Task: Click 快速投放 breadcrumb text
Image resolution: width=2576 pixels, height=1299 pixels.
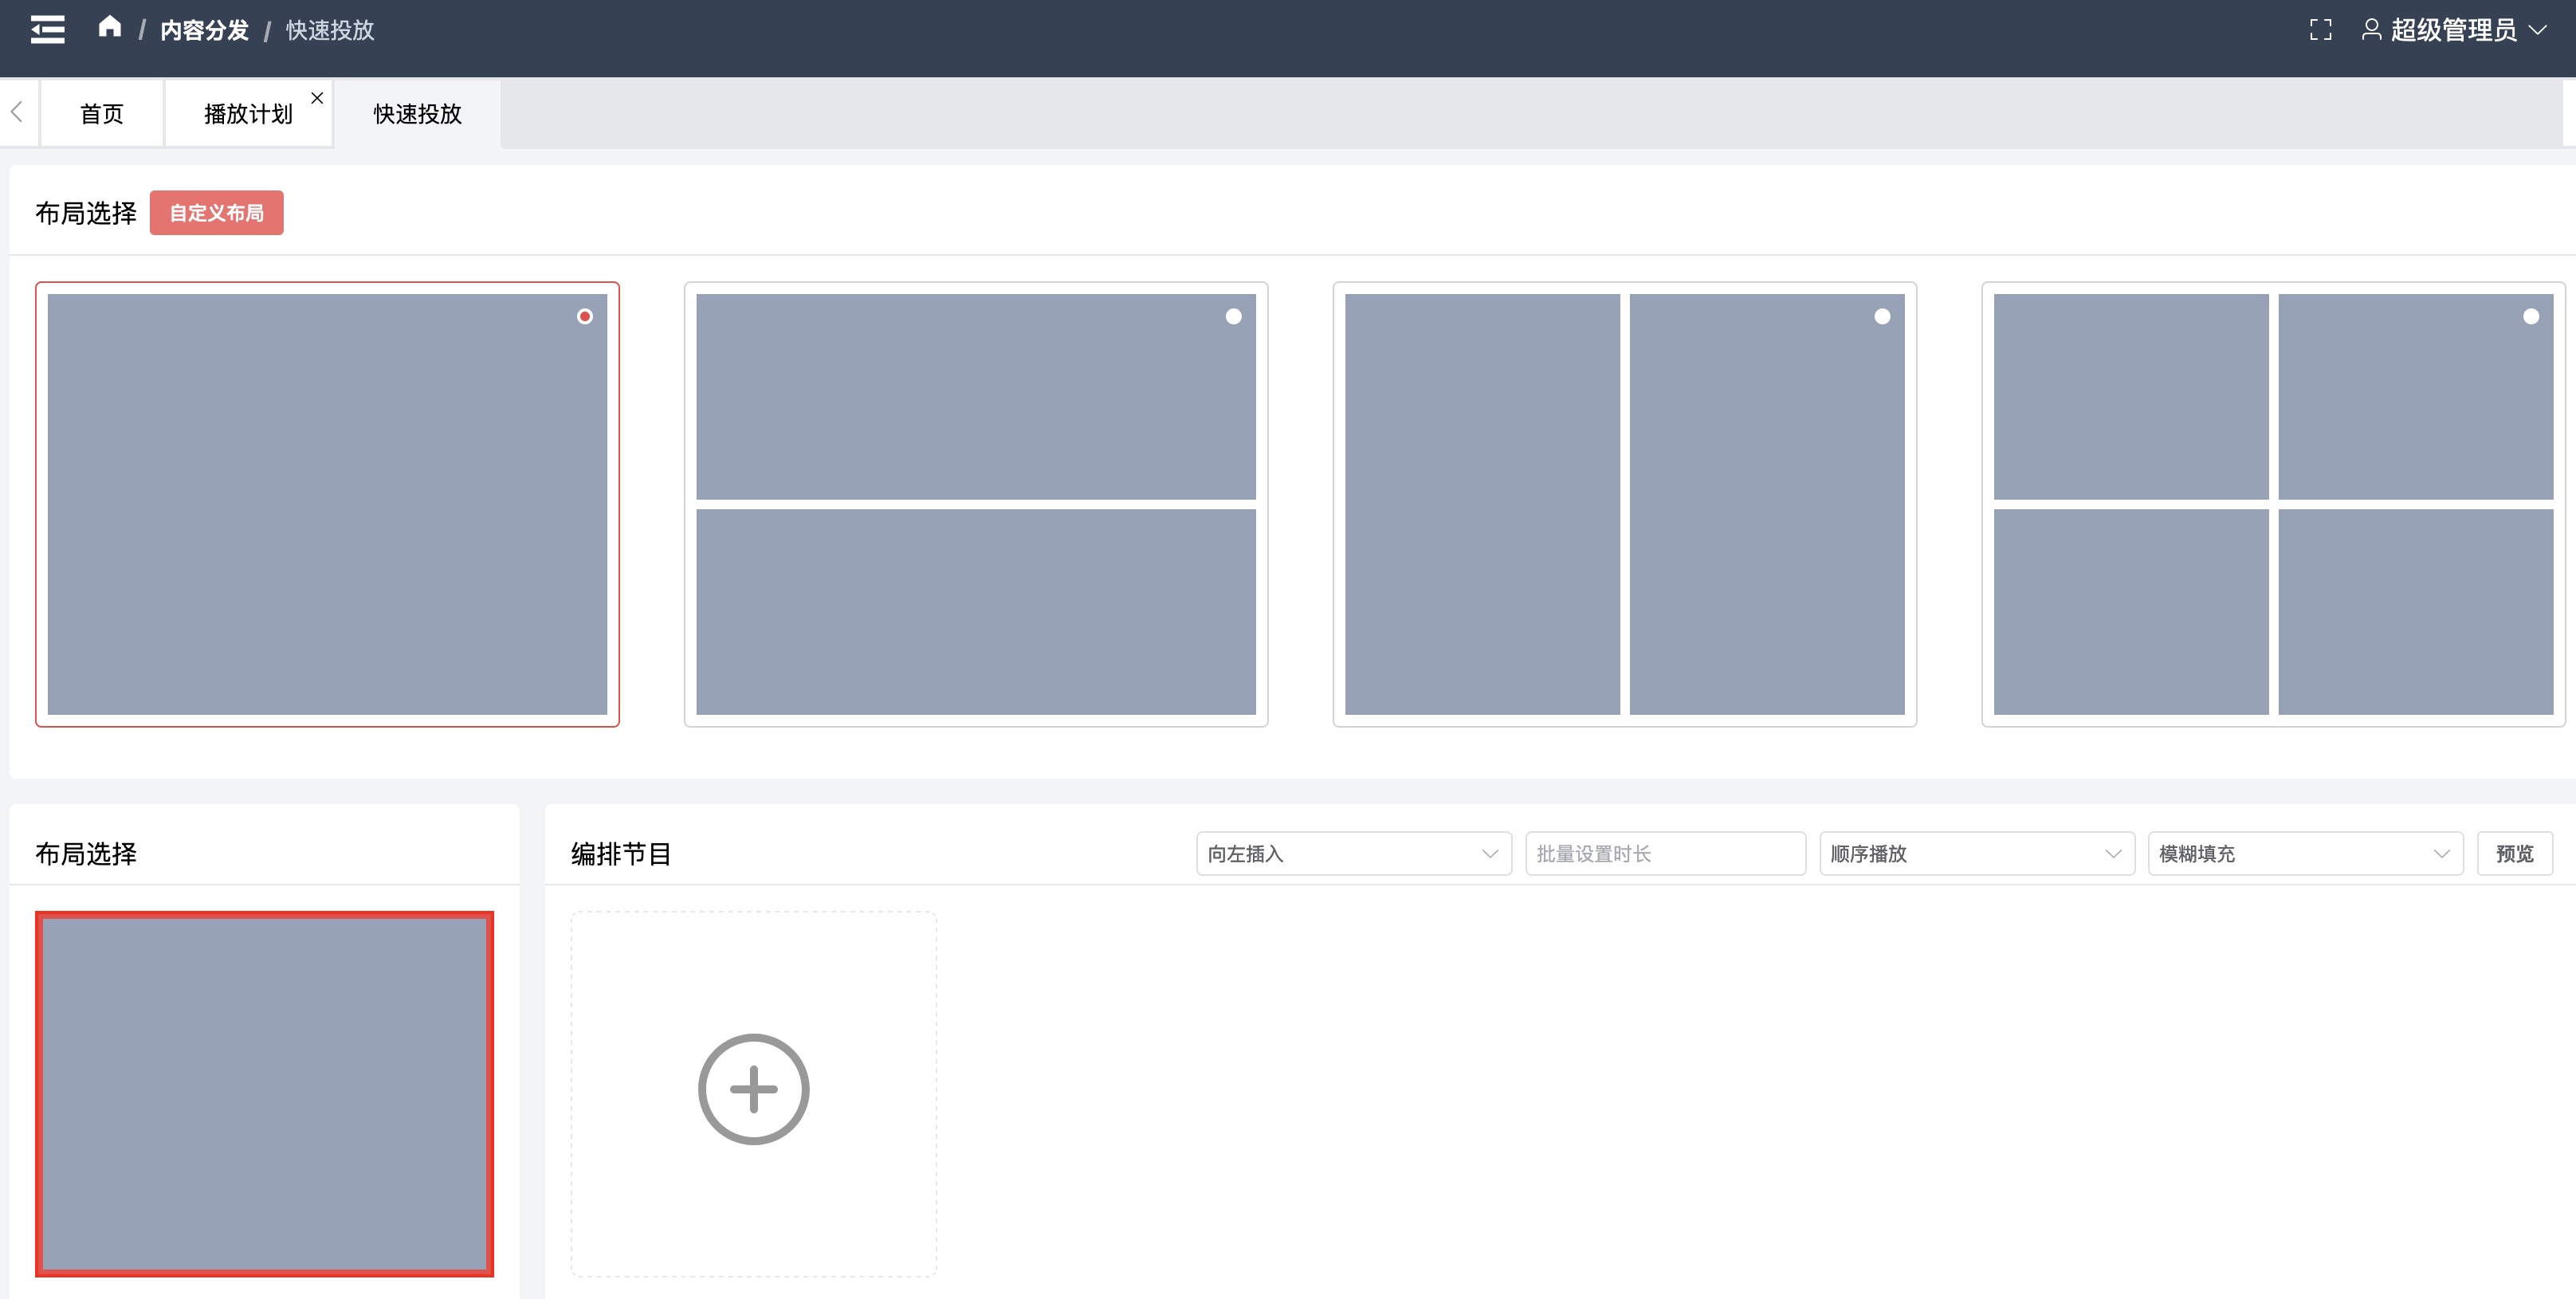Action: (x=330, y=30)
